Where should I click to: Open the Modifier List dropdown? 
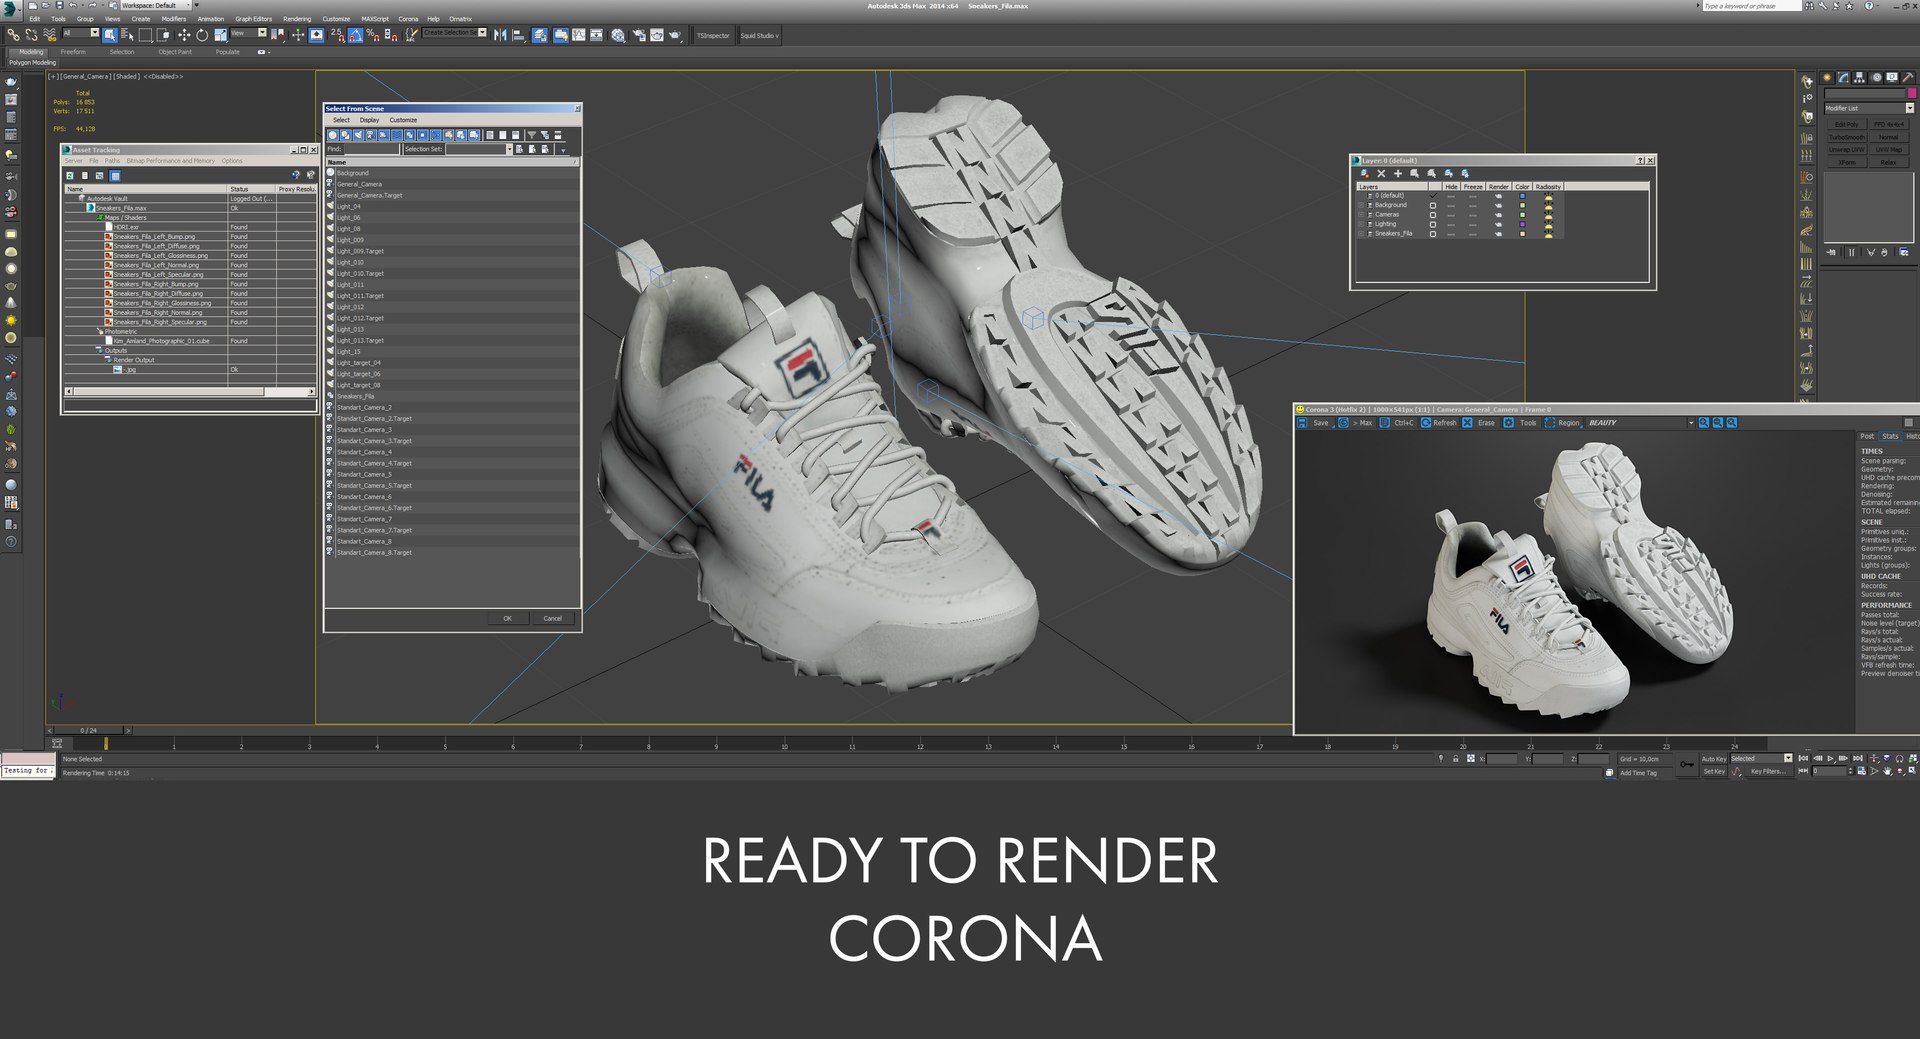pos(1868,108)
